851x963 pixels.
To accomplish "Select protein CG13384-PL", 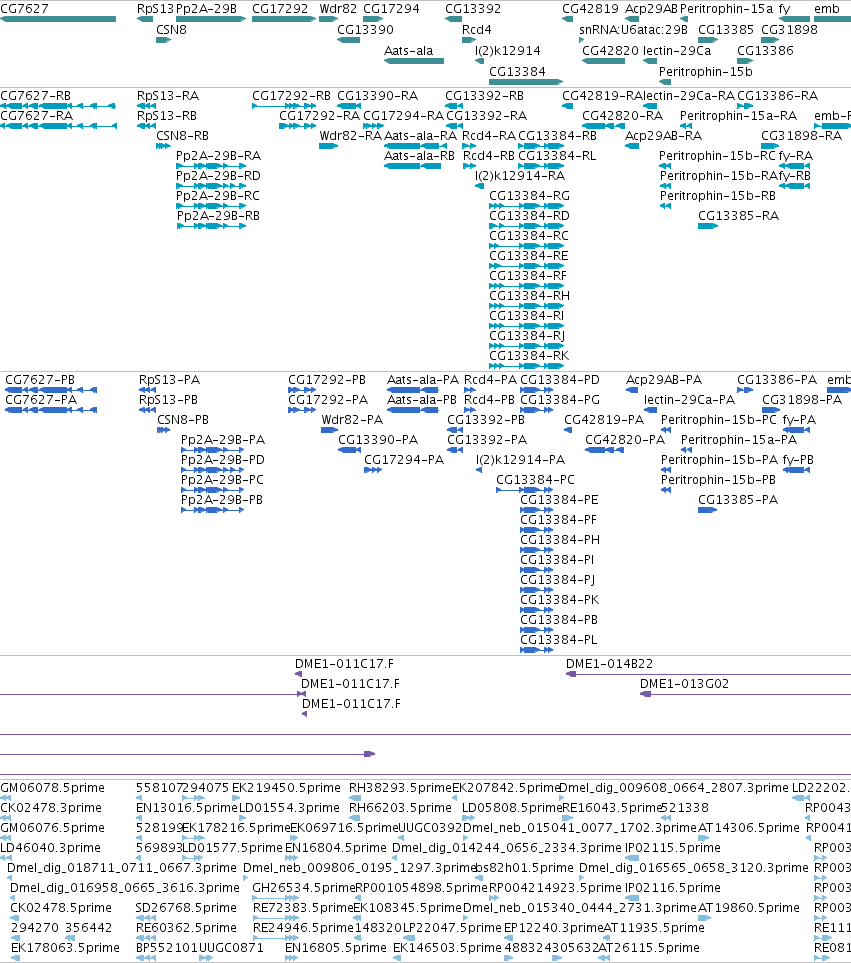I will 559,641.
